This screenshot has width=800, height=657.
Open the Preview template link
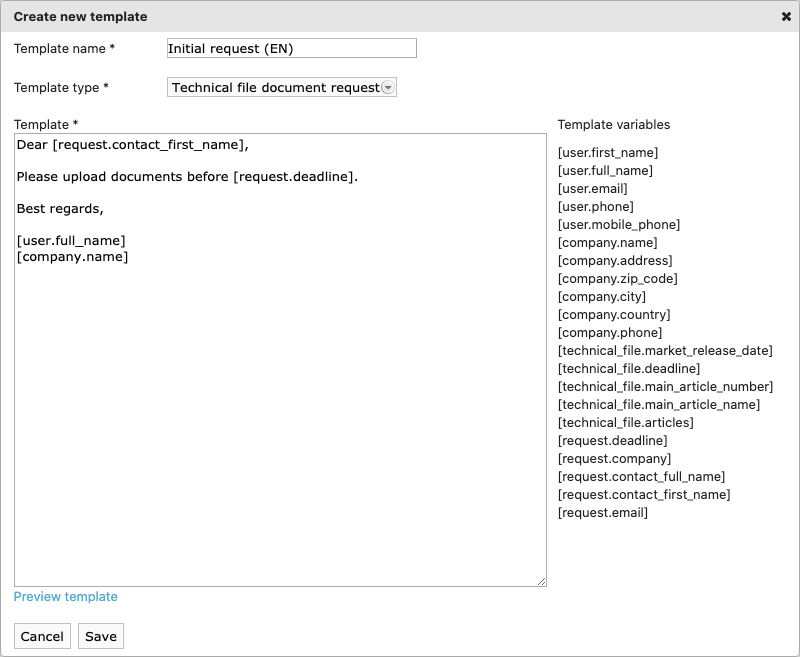66,597
